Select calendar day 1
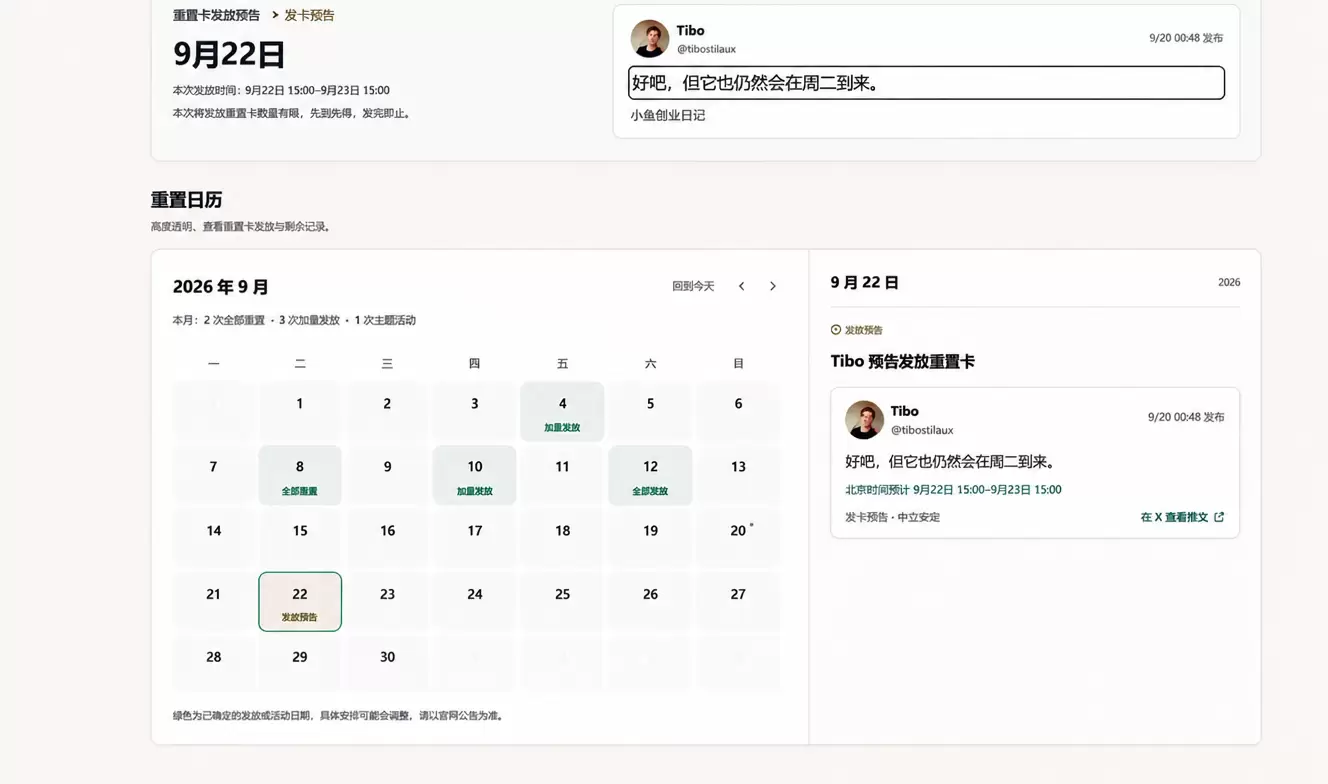 click(300, 411)
